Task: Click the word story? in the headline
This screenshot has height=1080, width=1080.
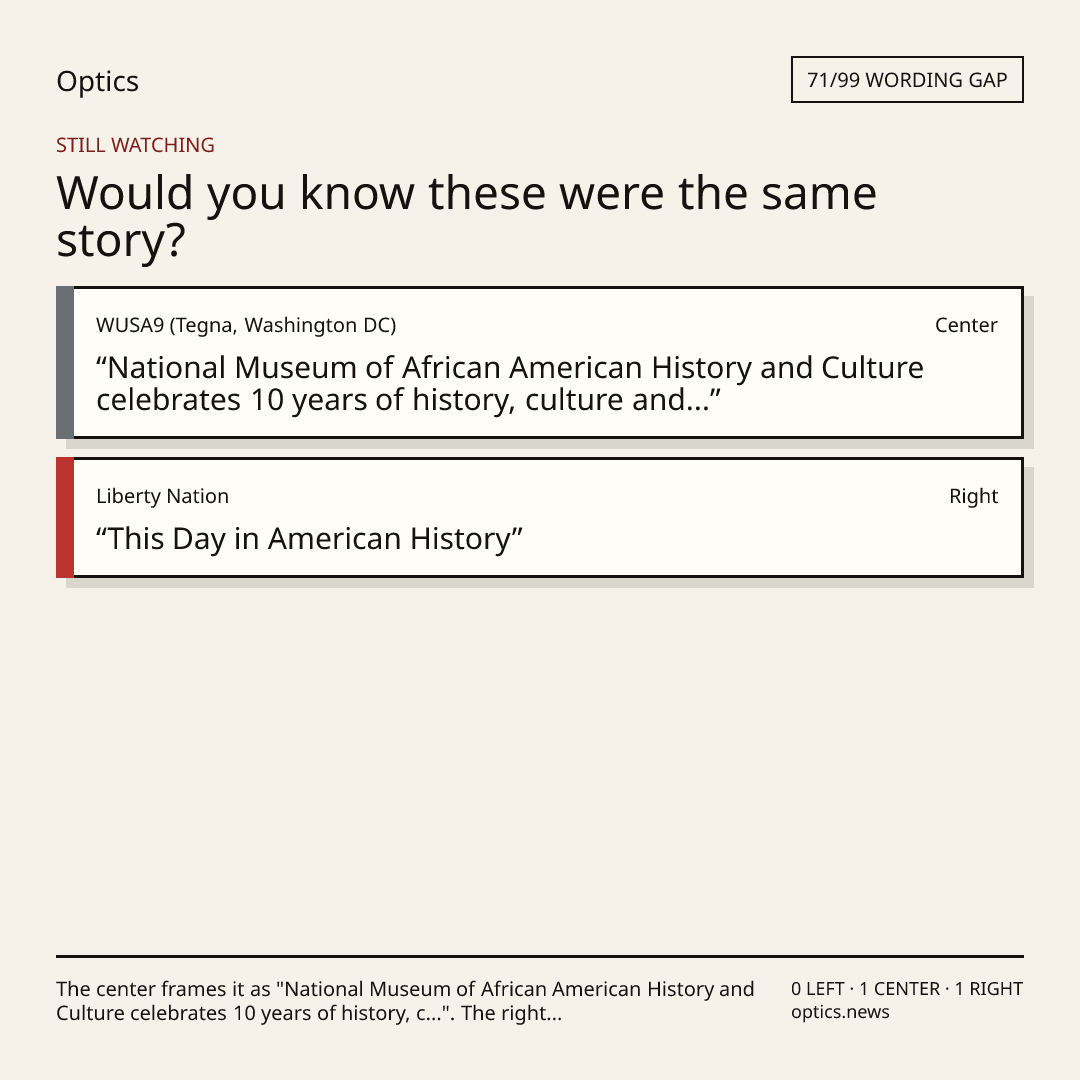Action: tap(121, 241)
